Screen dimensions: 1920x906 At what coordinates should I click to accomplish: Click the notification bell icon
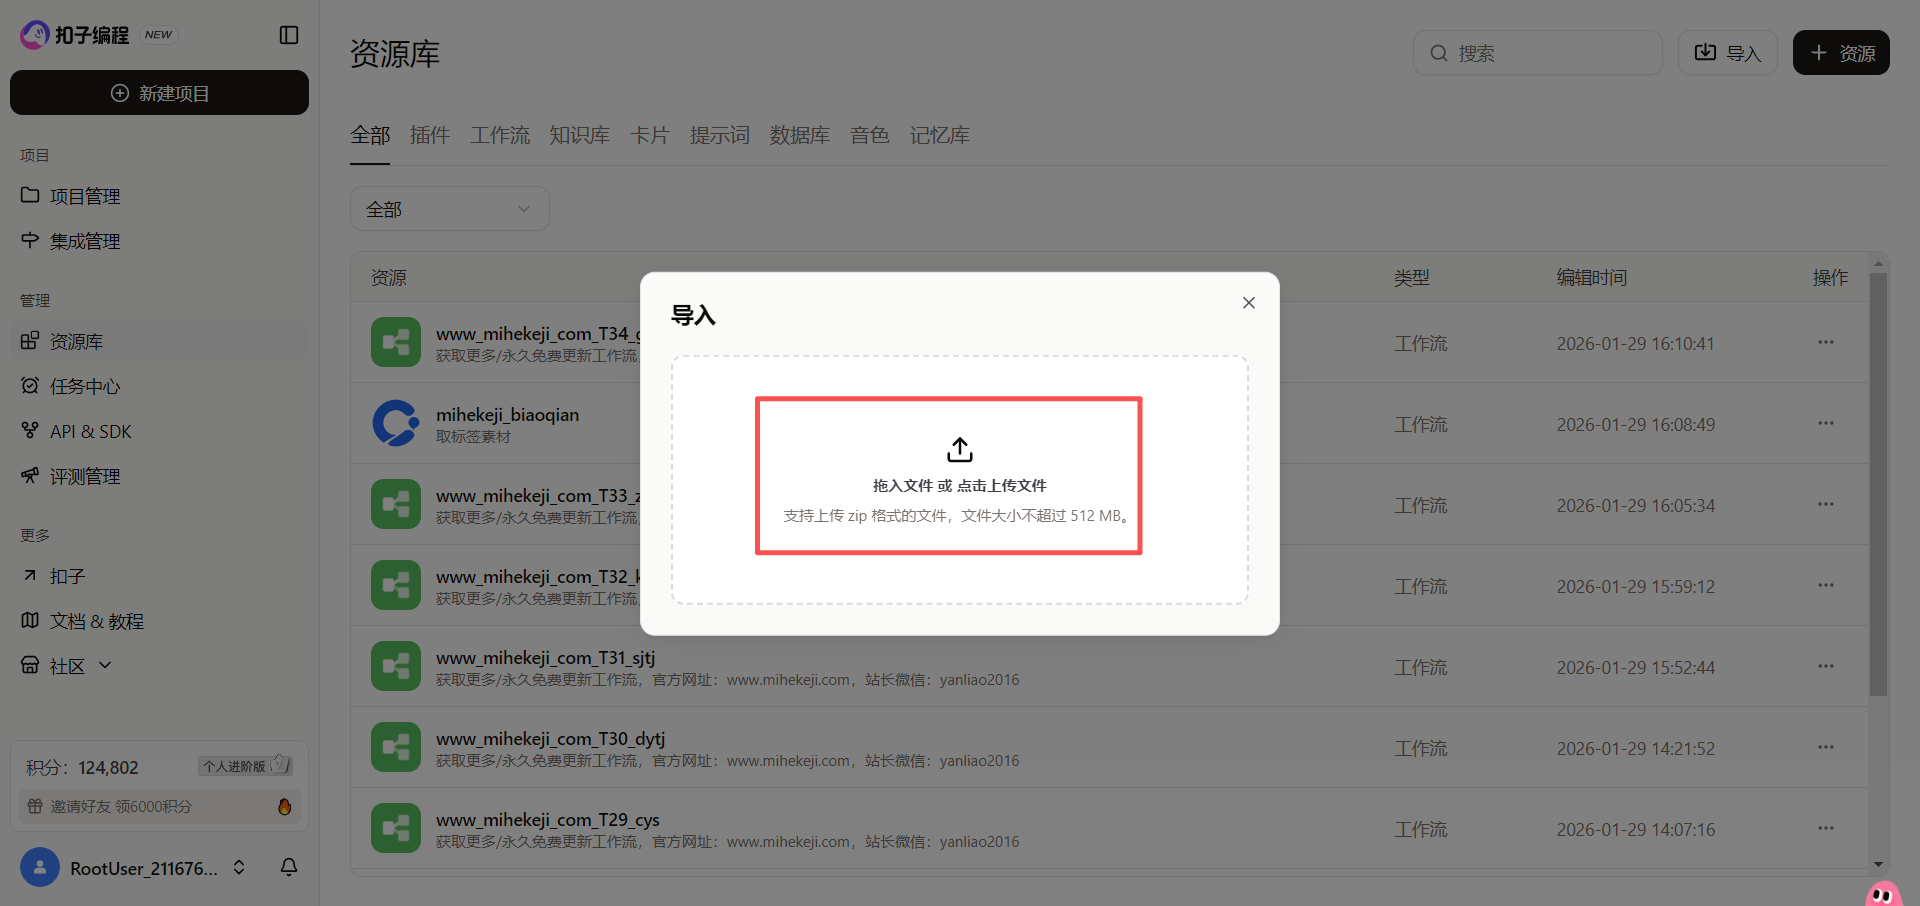(x=289, y=867)
